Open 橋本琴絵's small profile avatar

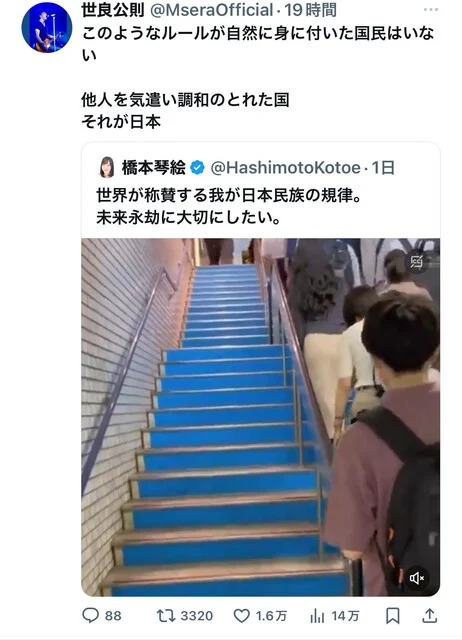107,167
